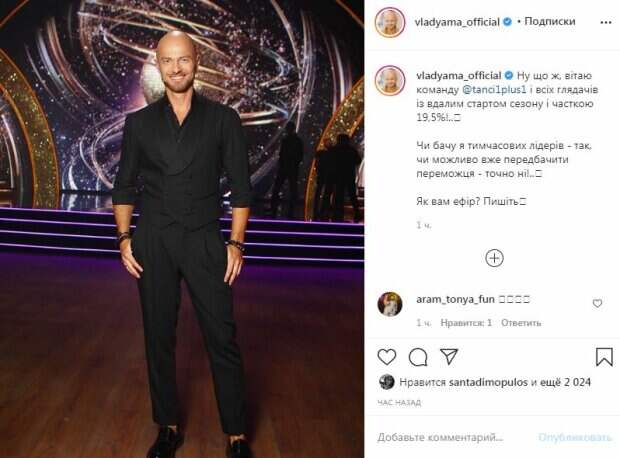Like the post with the heart icon
Viewport: 620px width, 458px height.
387,357
